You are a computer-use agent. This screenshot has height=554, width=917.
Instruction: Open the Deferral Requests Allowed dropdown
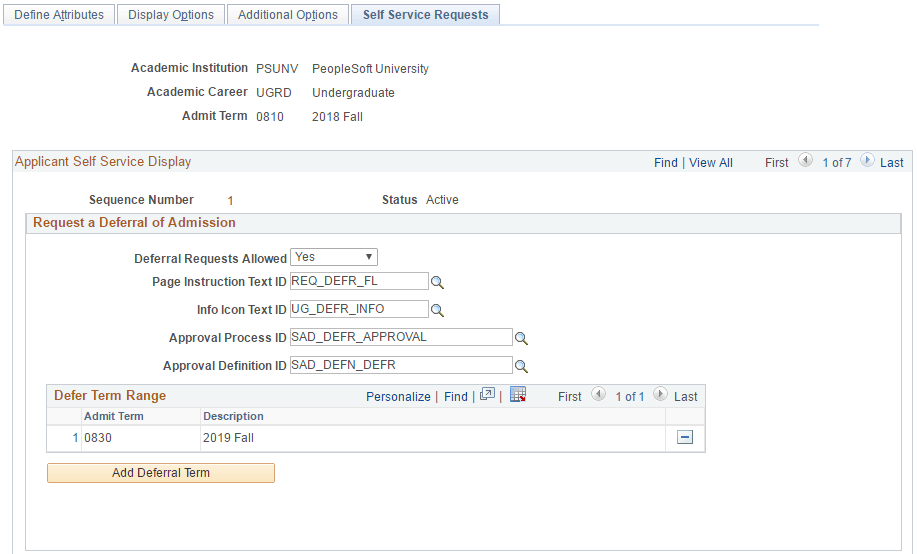[334, 257]
